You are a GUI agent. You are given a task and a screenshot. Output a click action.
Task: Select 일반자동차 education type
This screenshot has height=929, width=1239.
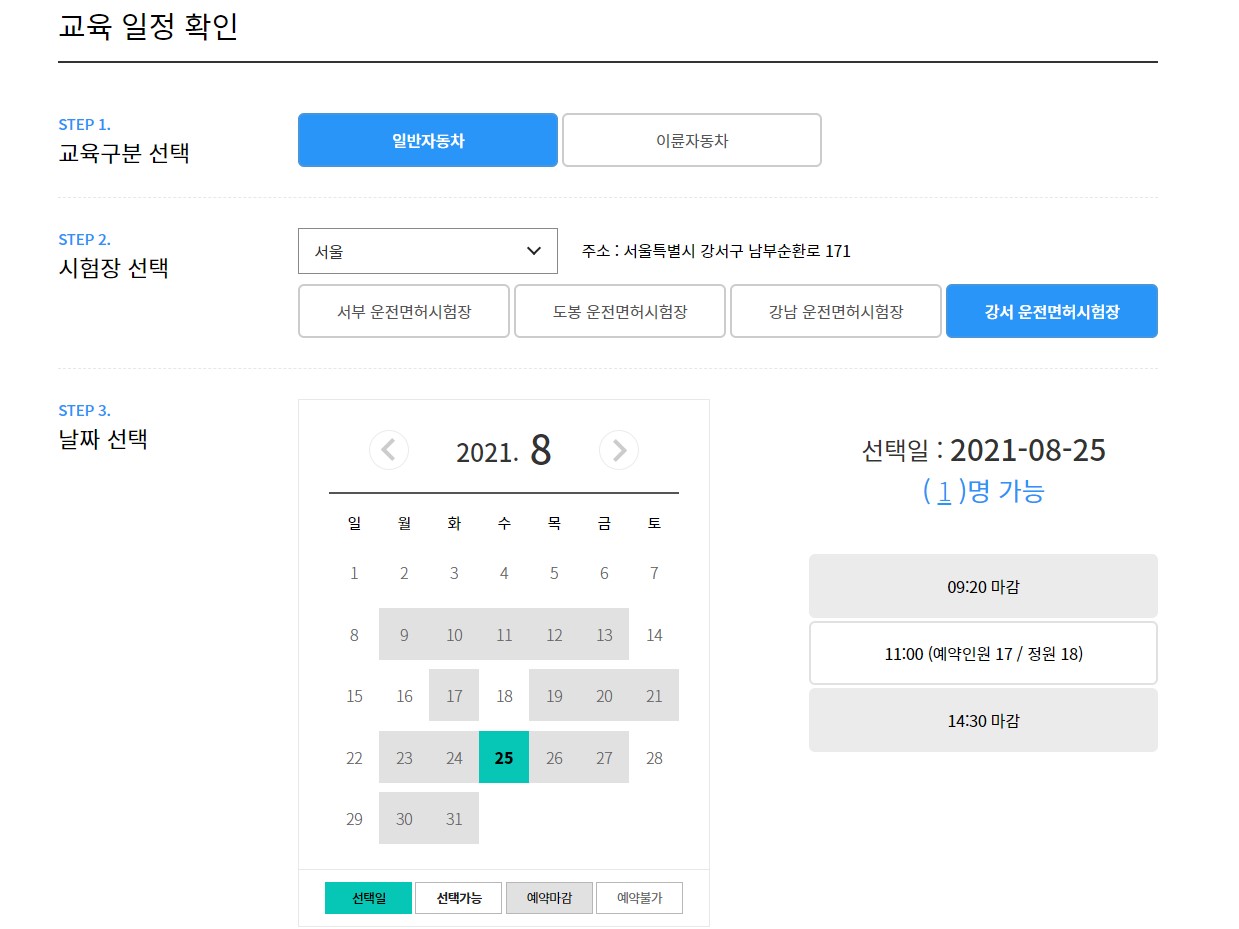(428, 140)
